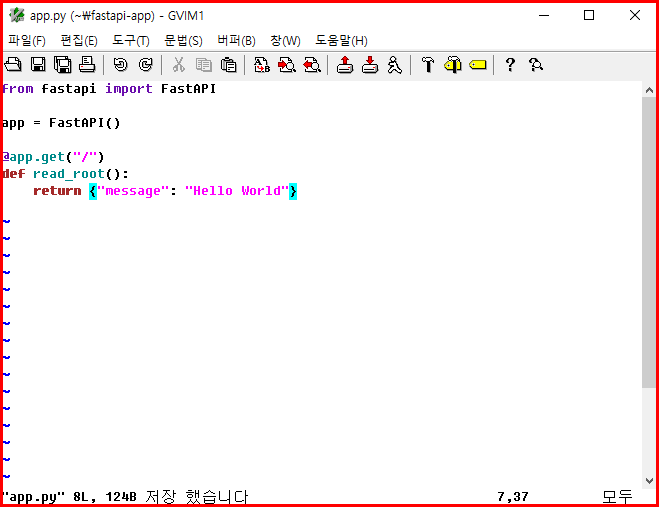Click the GVim application icon in title bar
659x507 pixels.
point(17,16)
